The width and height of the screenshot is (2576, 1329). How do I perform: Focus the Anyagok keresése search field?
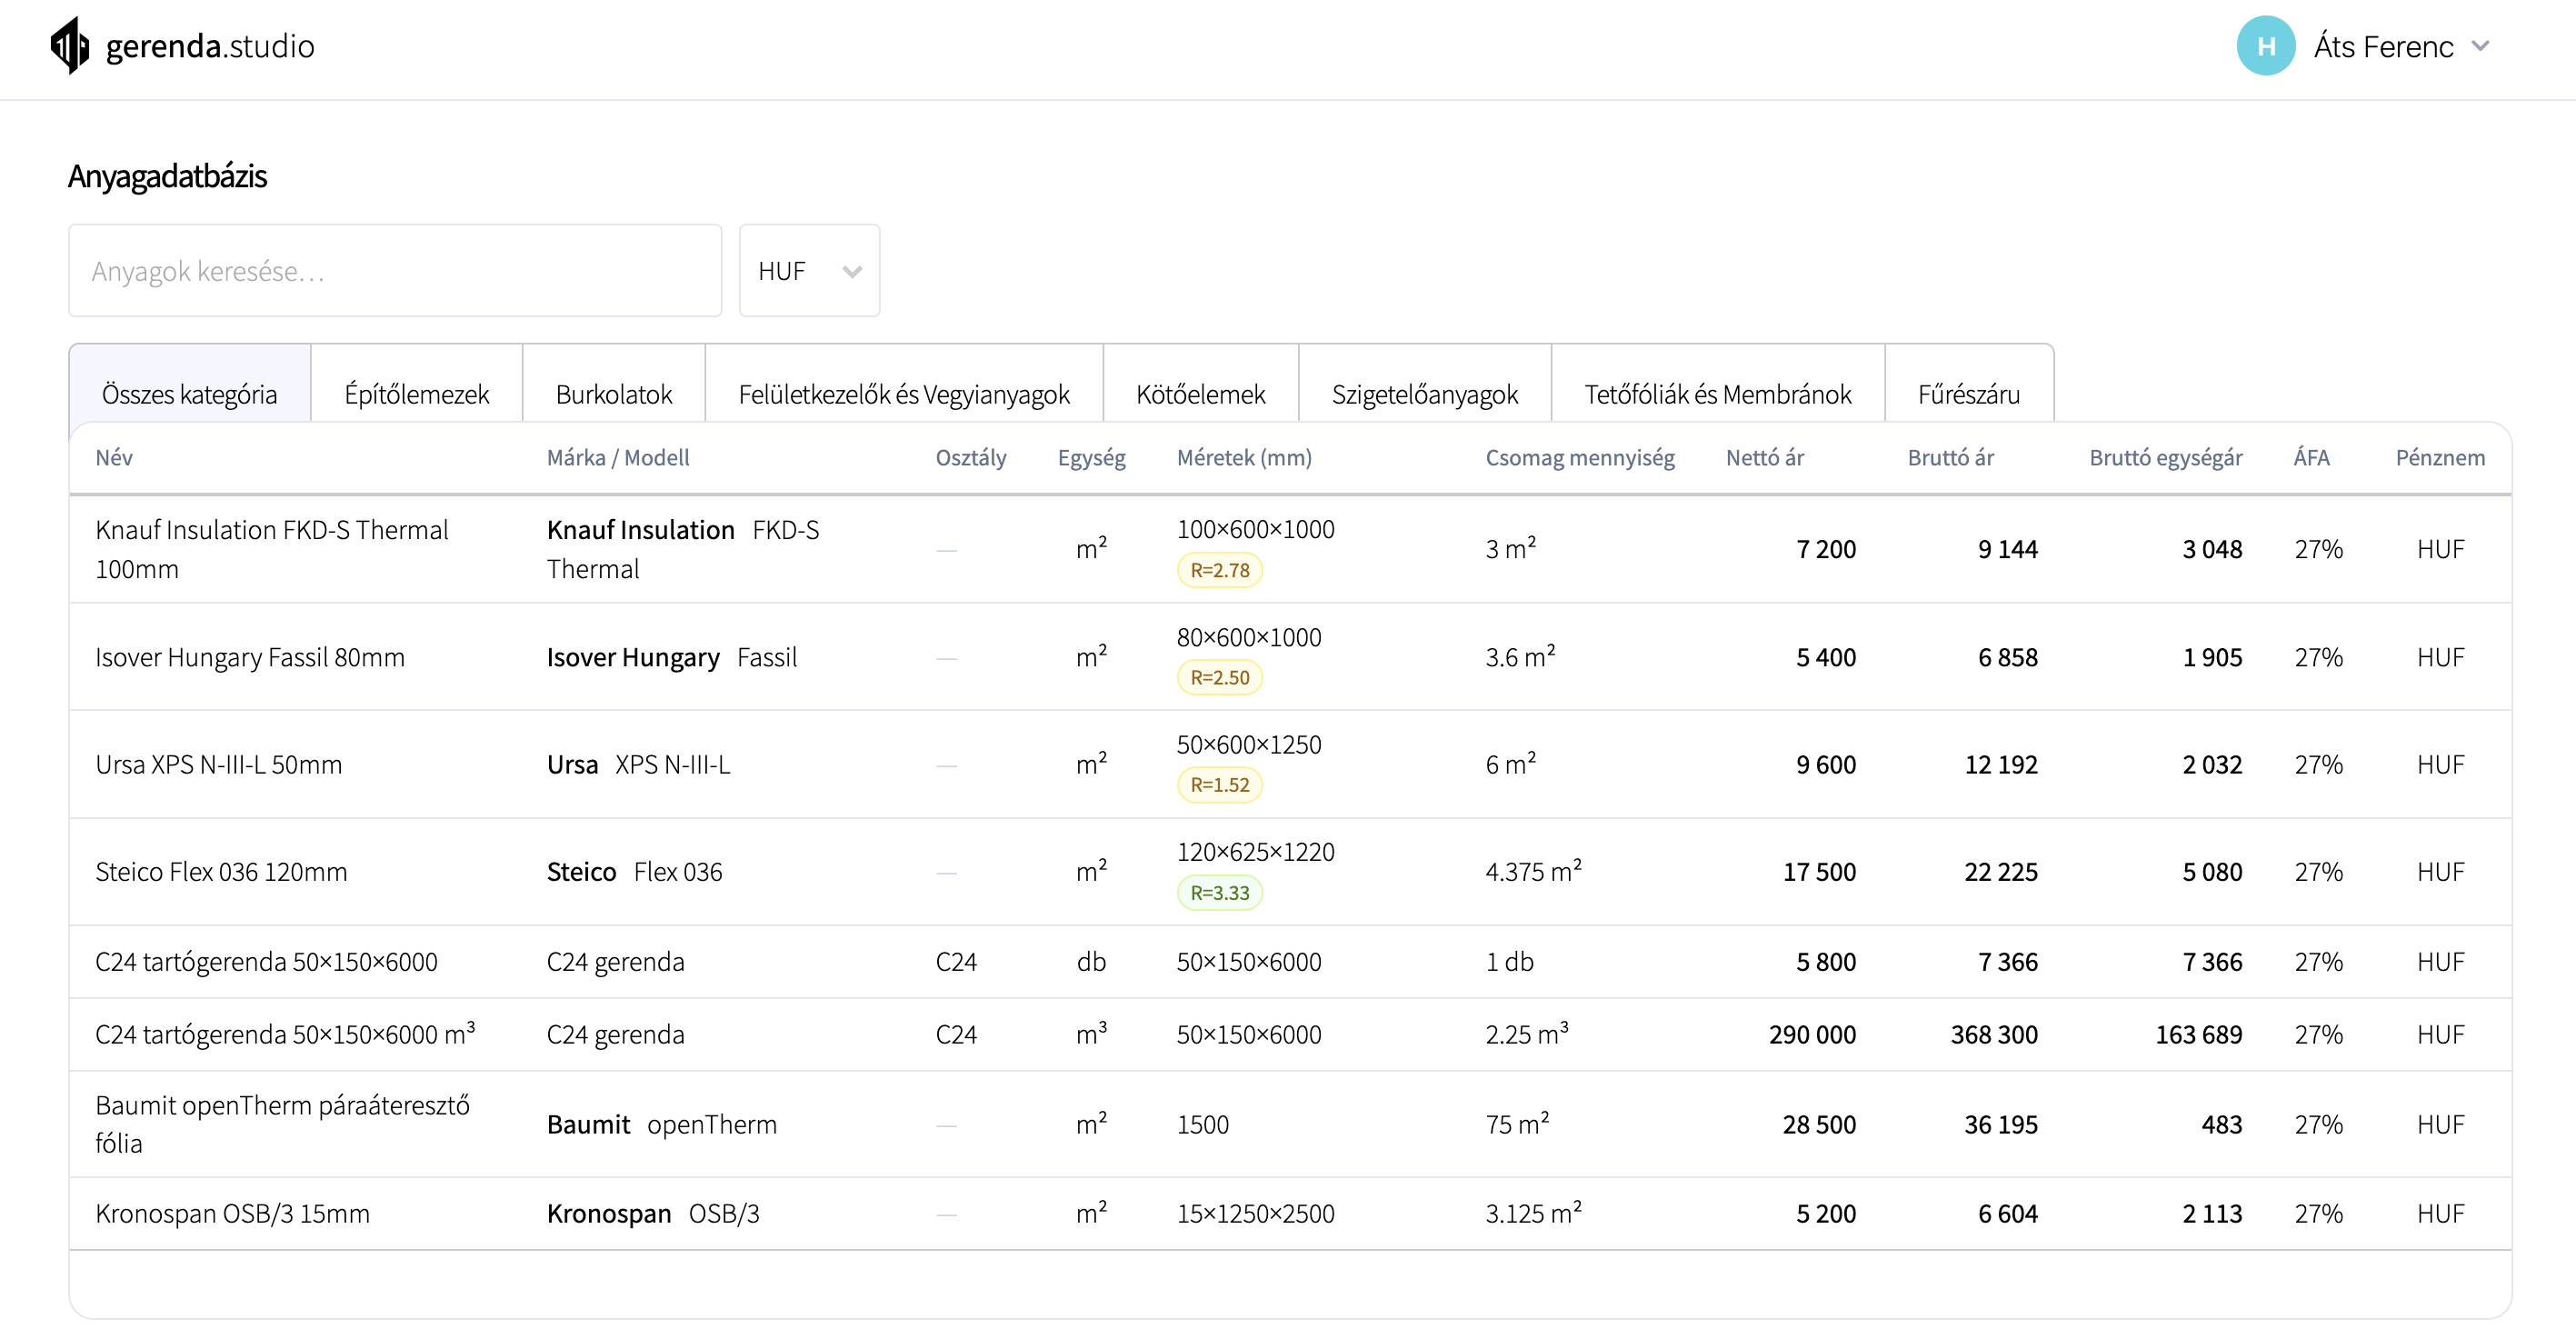(395, 271)
